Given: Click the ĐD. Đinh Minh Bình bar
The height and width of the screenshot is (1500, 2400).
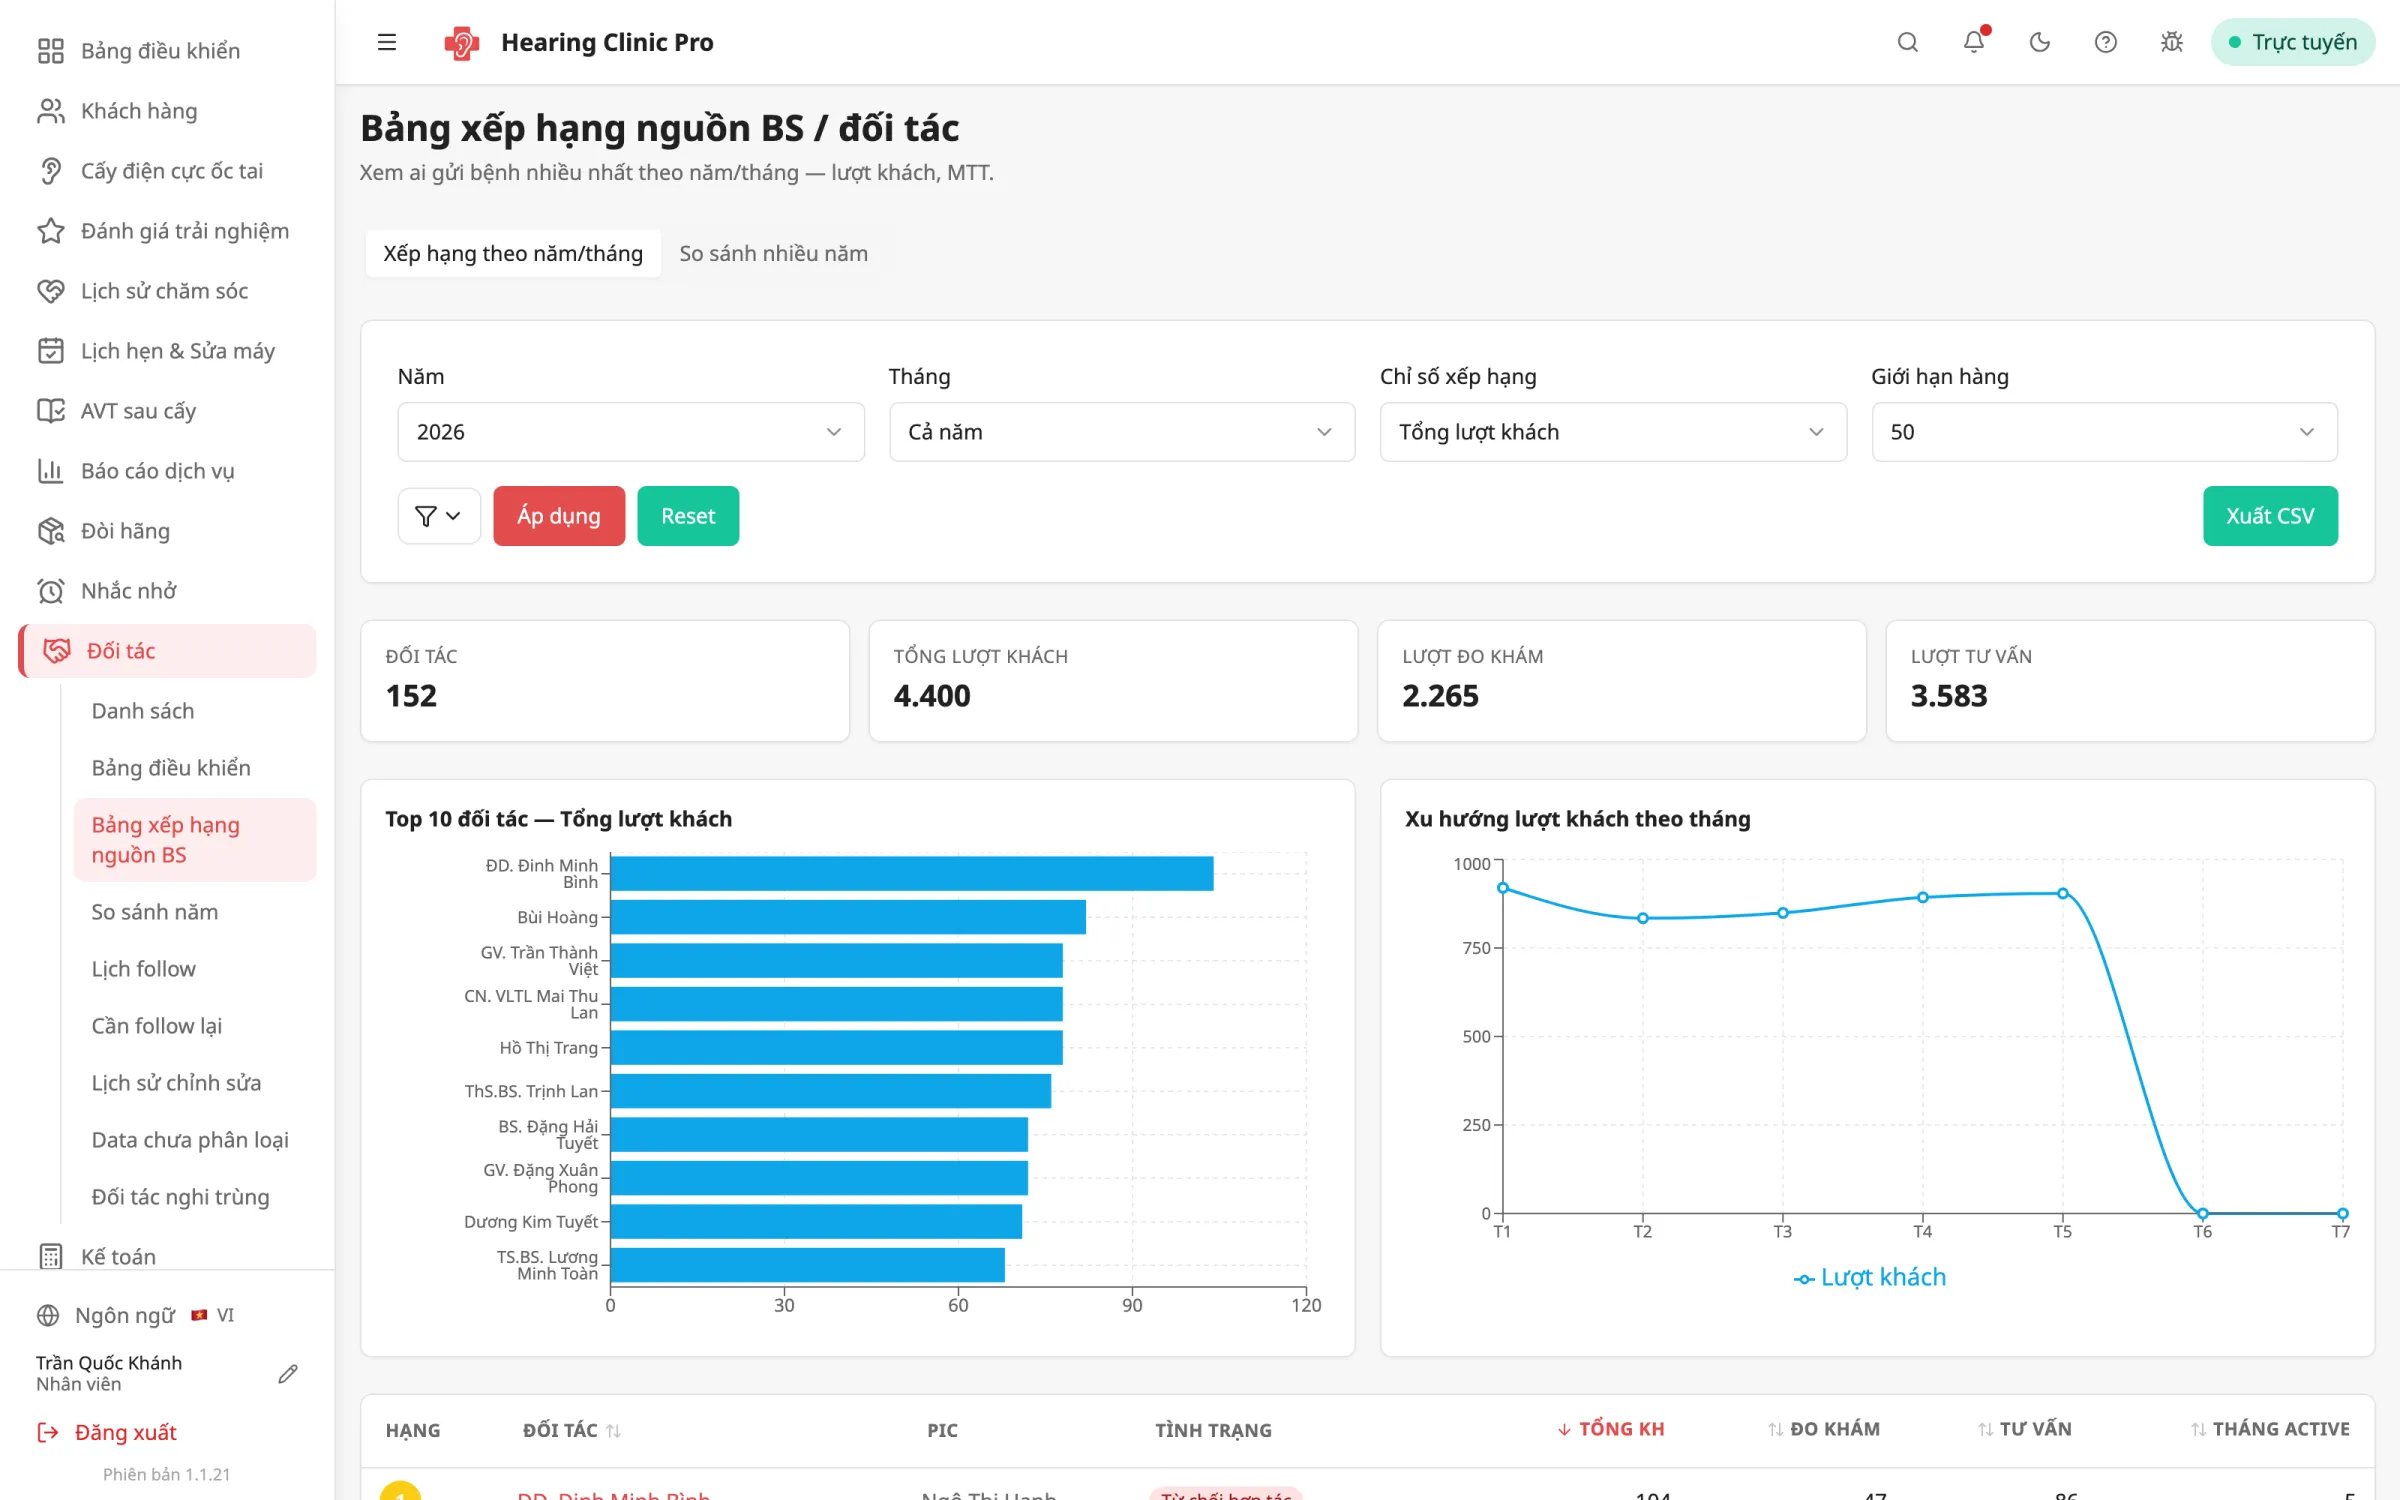Looking at the screenshot, I should click(912, 873).
